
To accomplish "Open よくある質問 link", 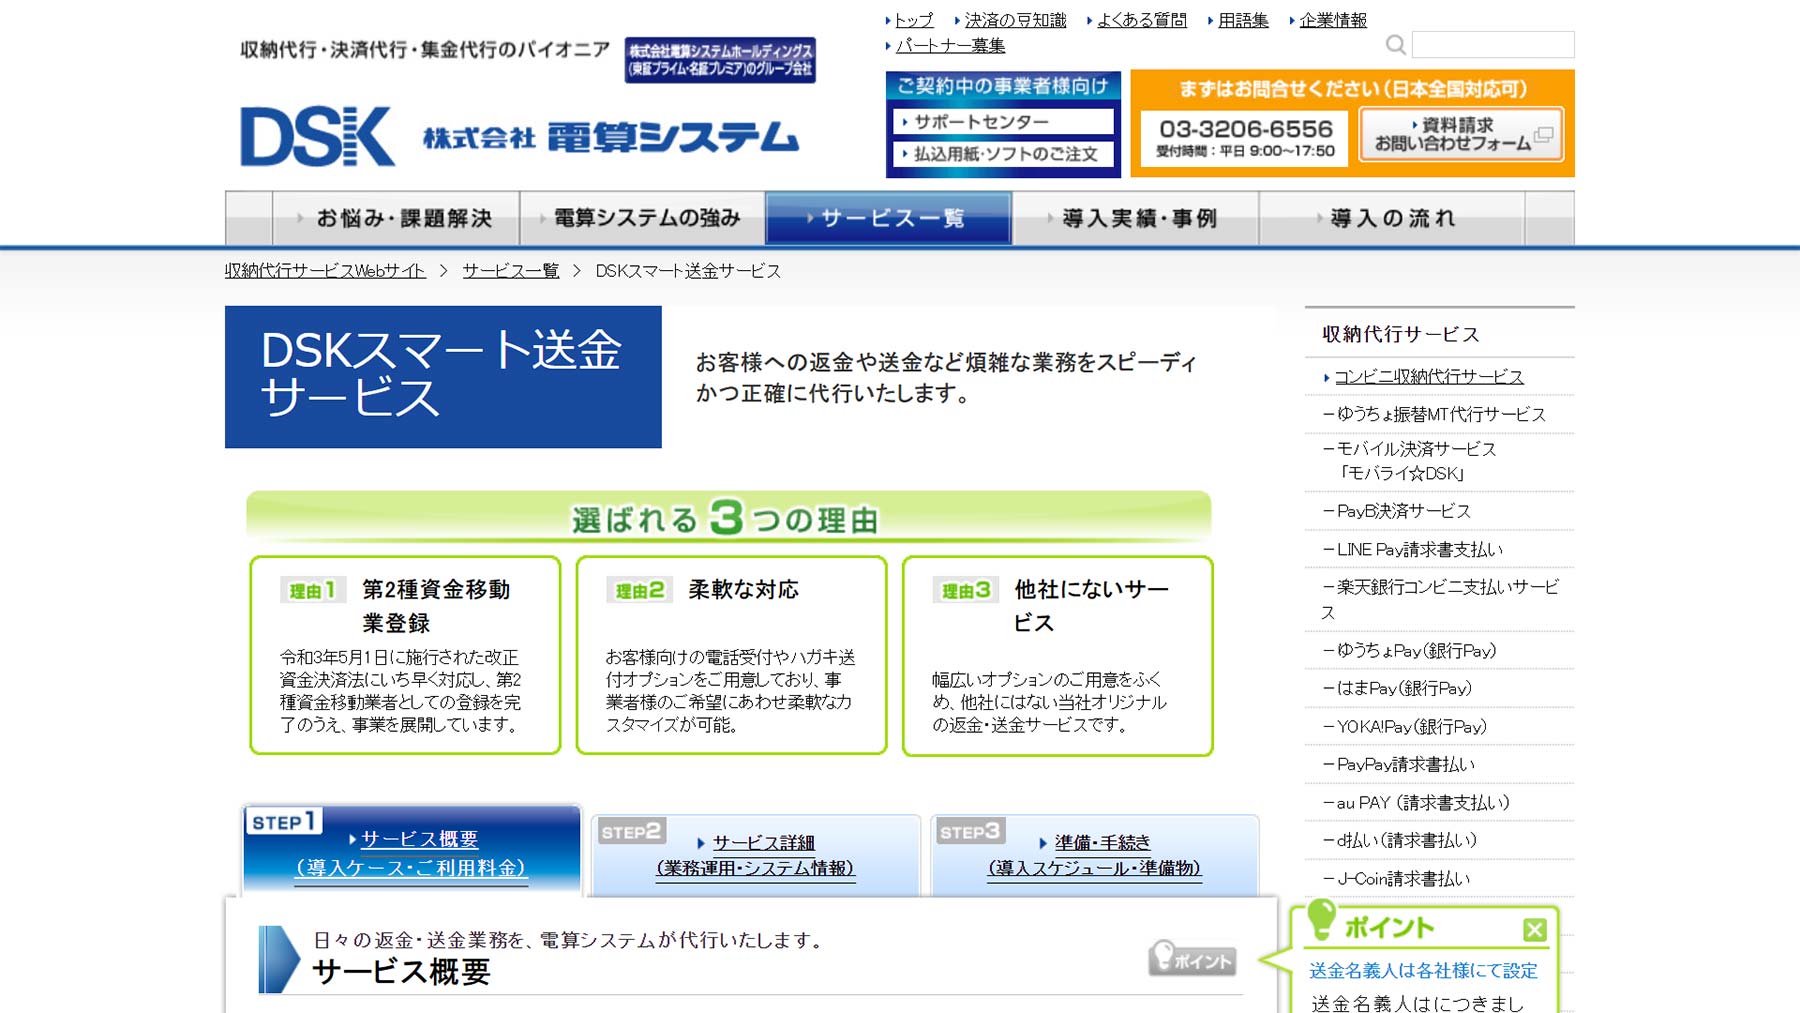I will tap(1142, 20).
